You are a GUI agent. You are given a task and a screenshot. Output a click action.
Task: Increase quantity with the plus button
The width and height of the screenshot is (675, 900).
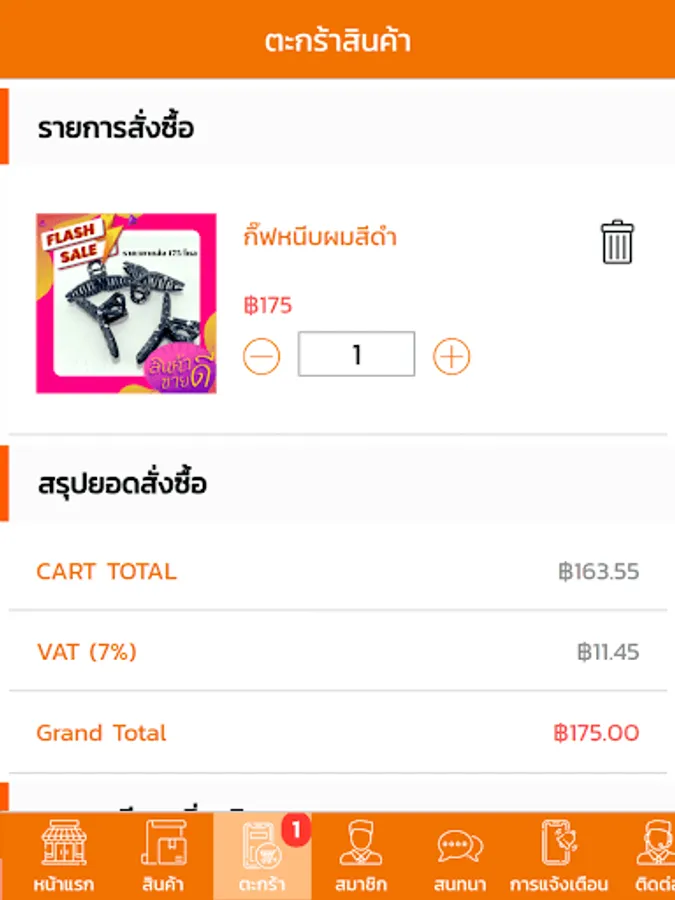(x=451, y=356)
